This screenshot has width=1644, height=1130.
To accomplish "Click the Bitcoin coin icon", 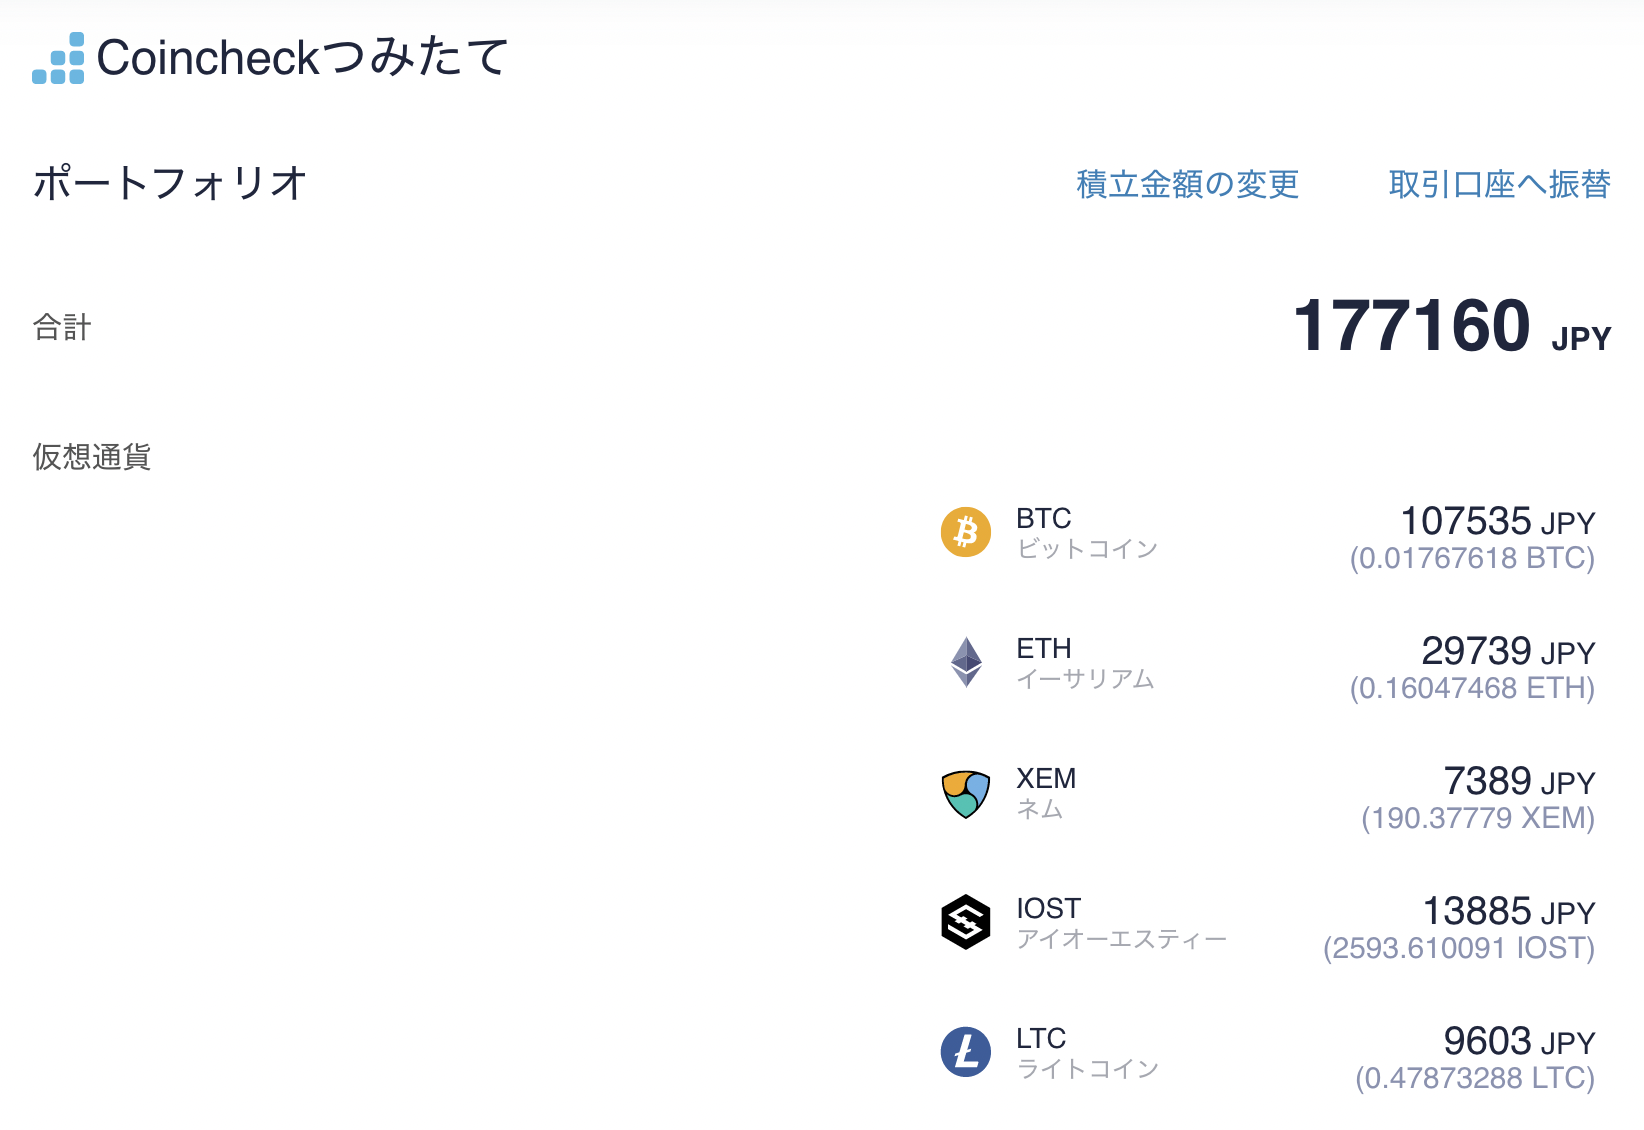I will pos(966,532).
